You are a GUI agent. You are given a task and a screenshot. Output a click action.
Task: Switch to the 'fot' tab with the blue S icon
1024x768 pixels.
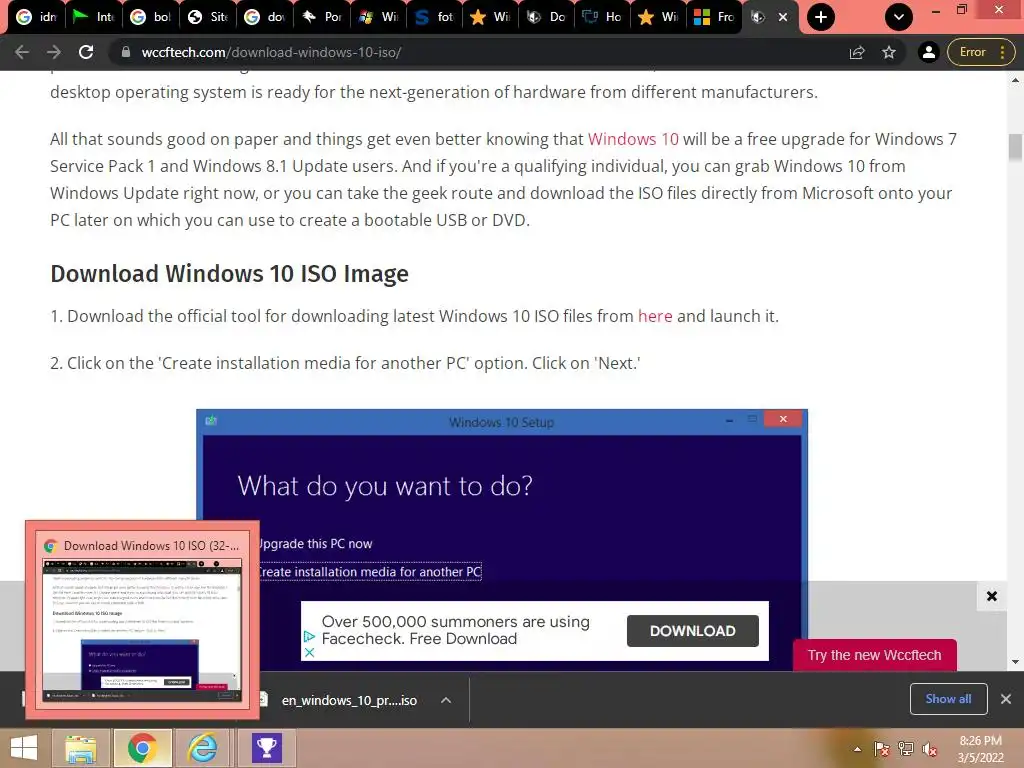click(433, 17)
